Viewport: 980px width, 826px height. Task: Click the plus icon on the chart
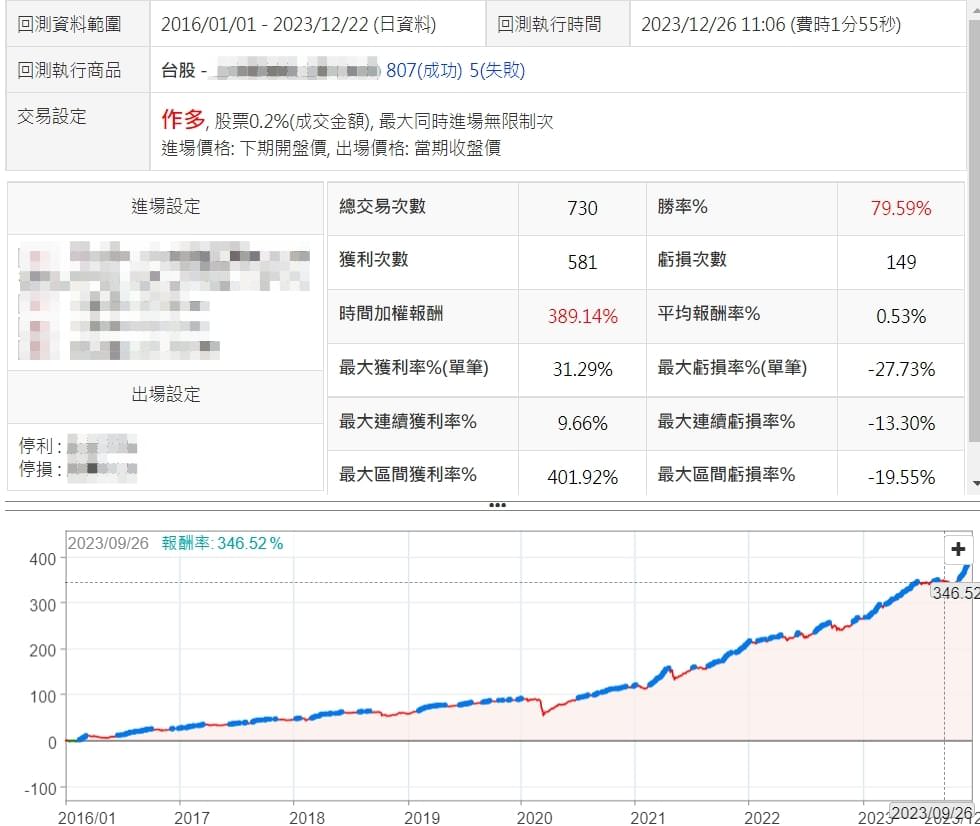click(958, 549)
